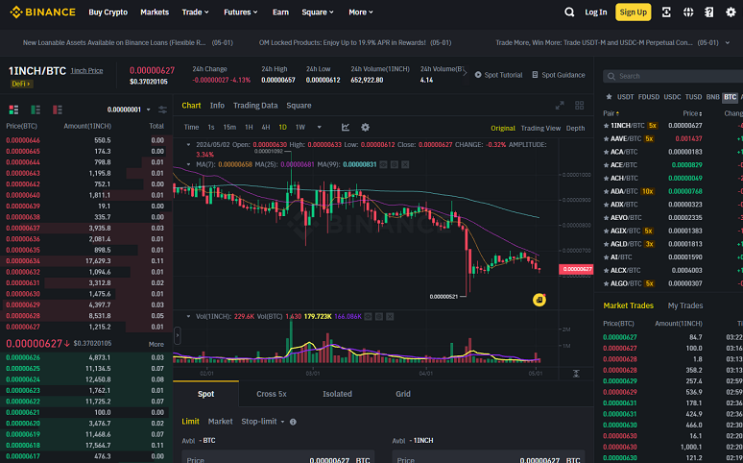Screen dimensions: 743x463
Task: Sort pair list by Price header
Action: coord(692,113)
